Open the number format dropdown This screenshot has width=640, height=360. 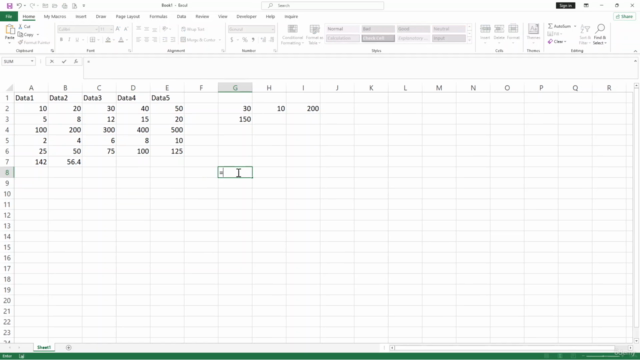point(272,29)
